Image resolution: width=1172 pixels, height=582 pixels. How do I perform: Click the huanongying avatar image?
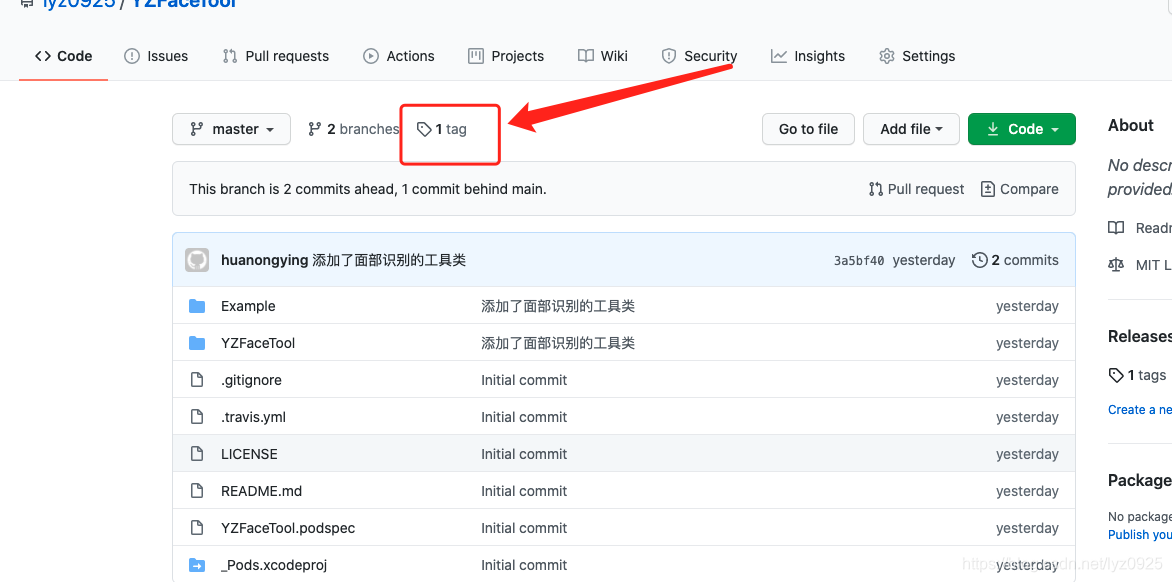pyautogui.click(x=197, y=260)
